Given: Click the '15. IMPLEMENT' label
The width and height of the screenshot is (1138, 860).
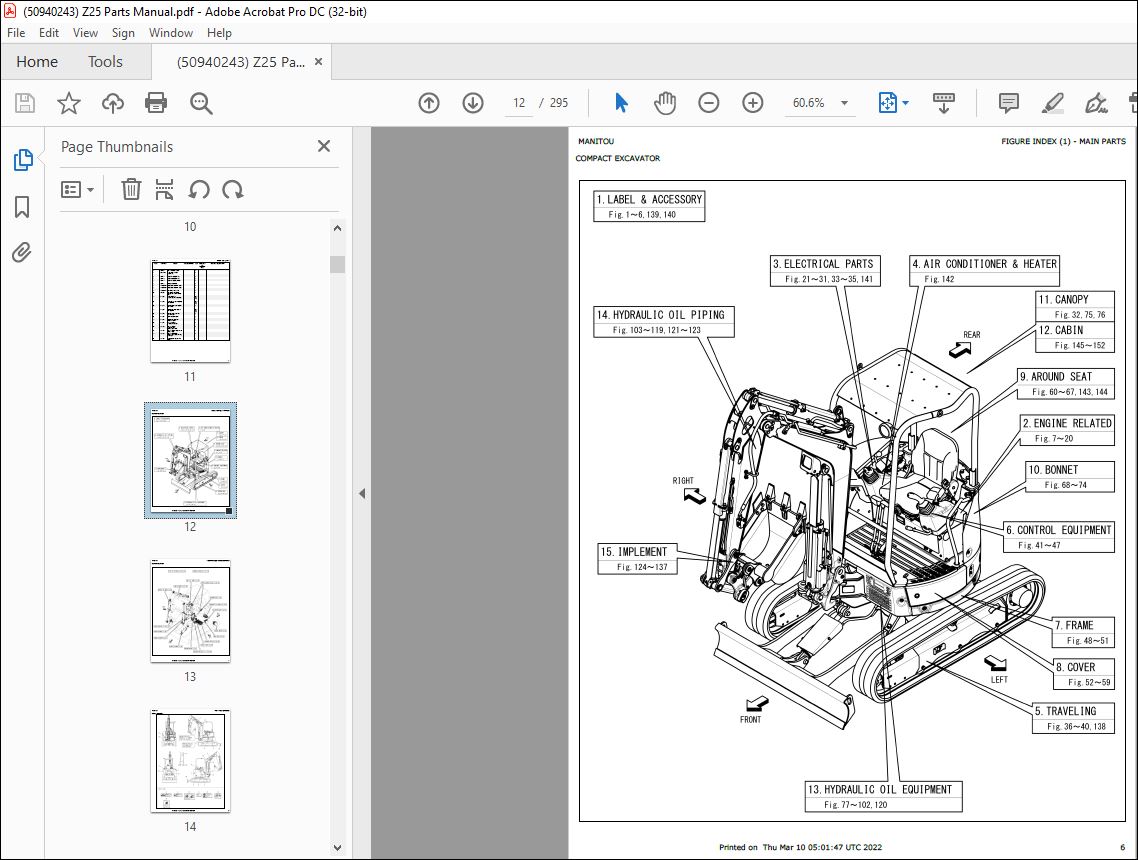Looking at the screenshot, I should tap(637, 559).
